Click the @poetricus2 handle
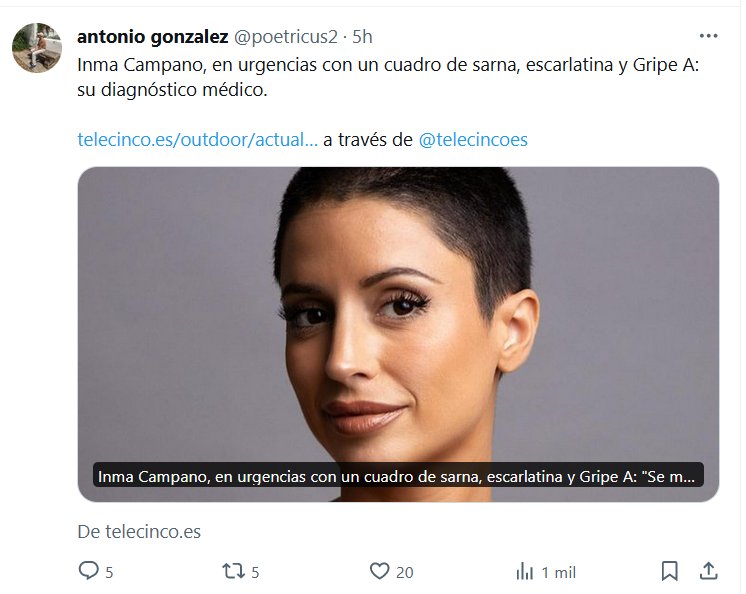 click(x=285, y=37)
